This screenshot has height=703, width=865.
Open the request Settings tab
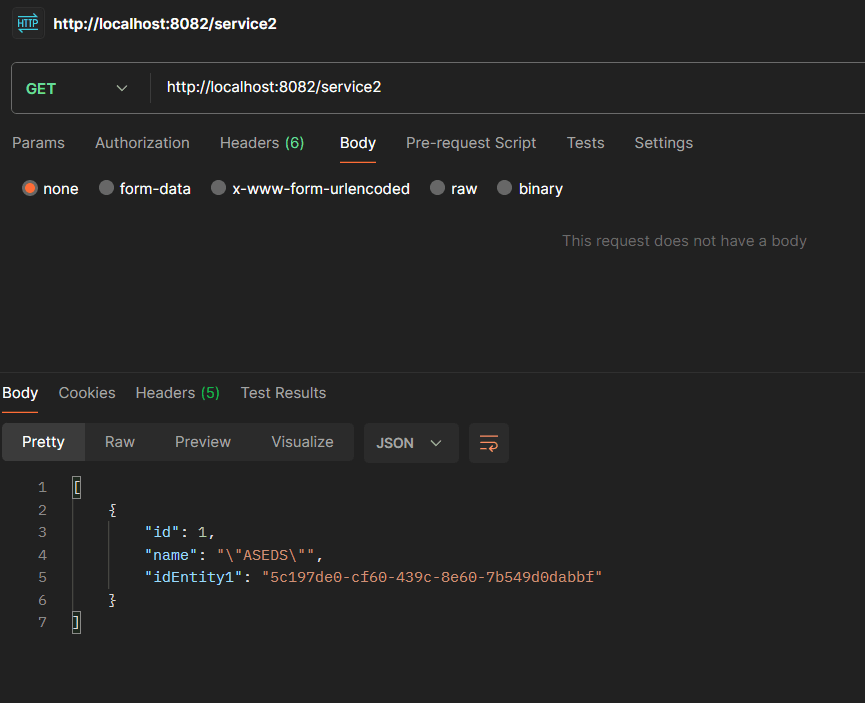(663, 143)
